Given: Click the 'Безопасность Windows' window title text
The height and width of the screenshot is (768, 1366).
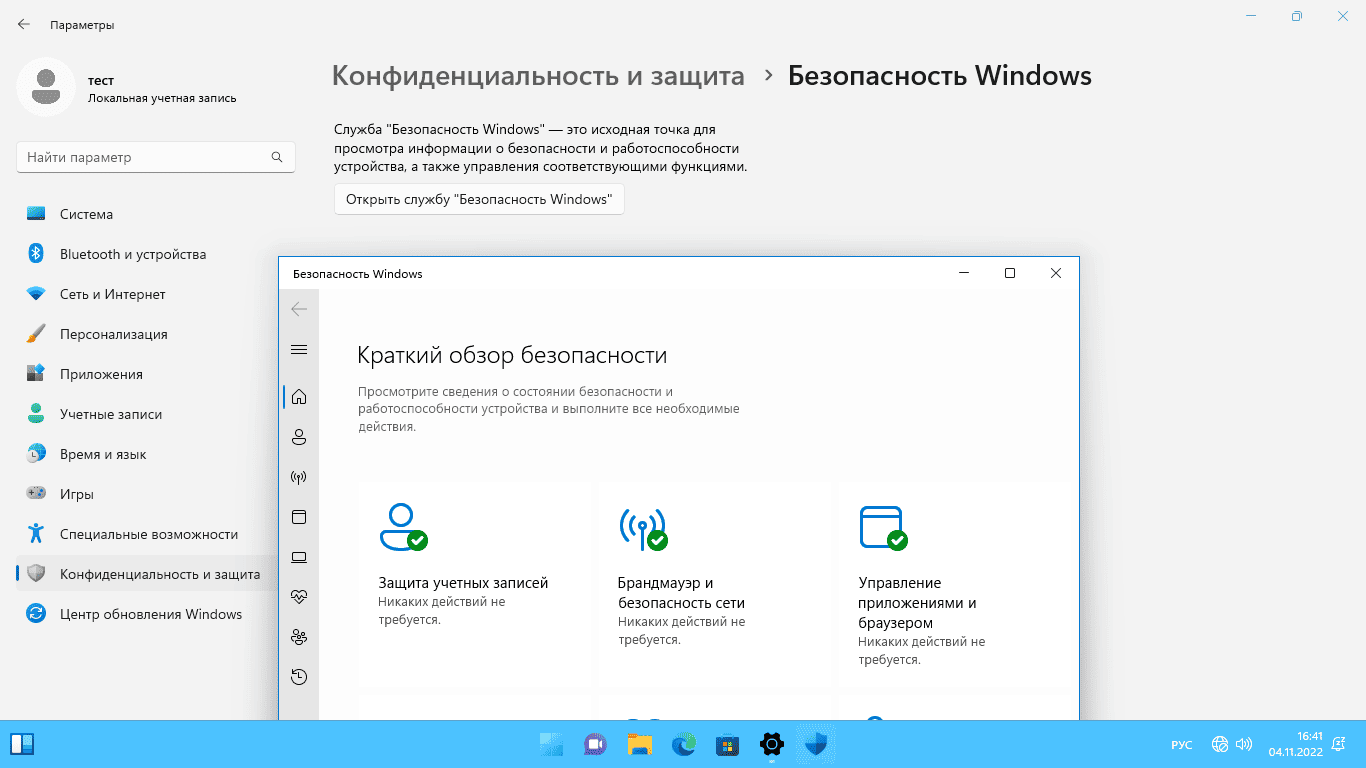Looking at the screenshot, I should 358,273.
